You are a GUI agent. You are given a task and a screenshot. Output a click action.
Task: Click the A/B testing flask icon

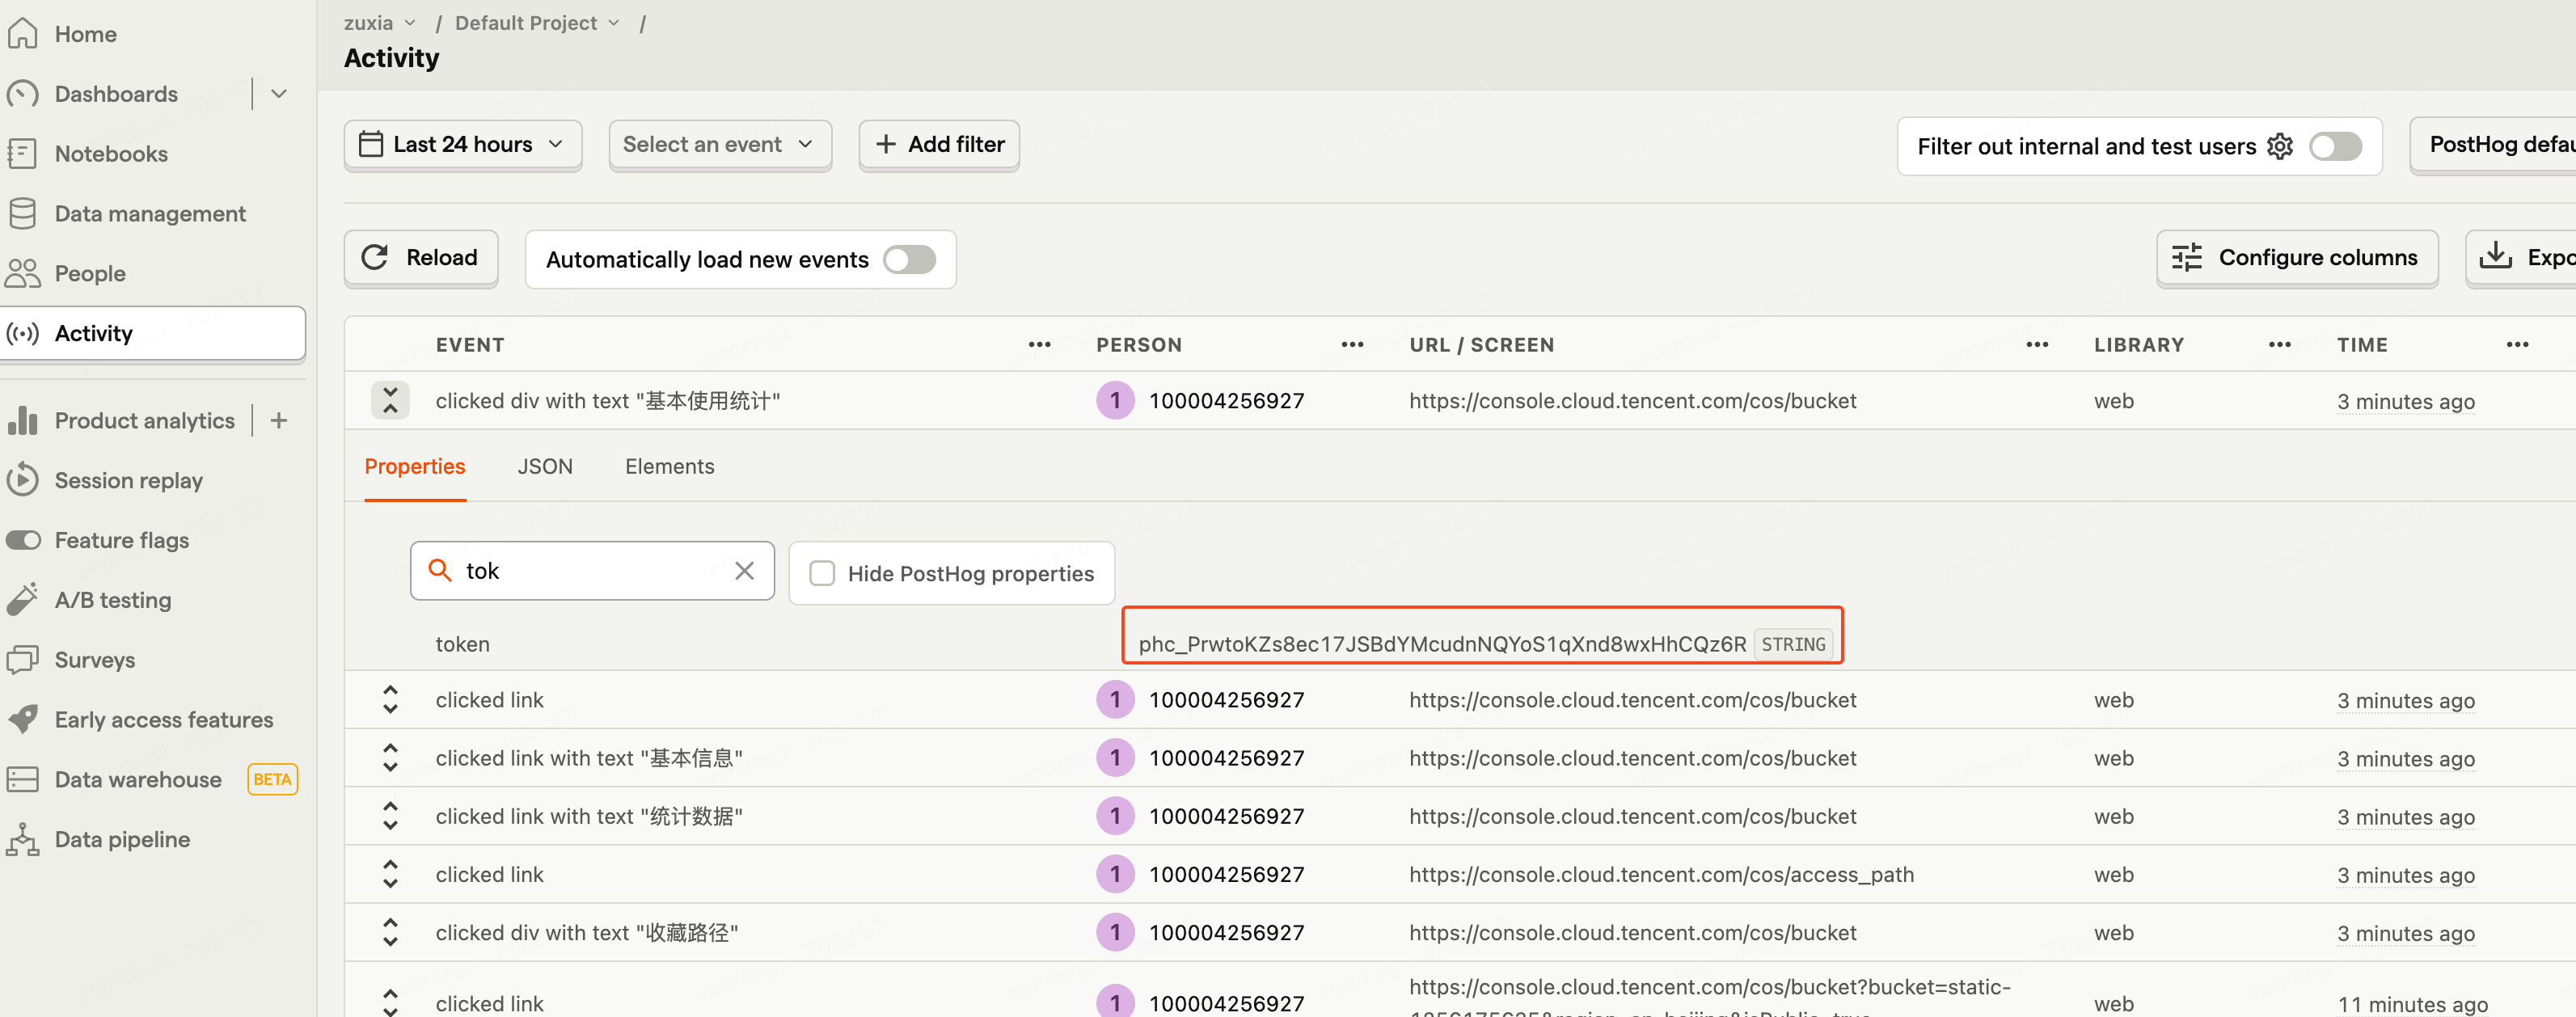coord(23,600)
